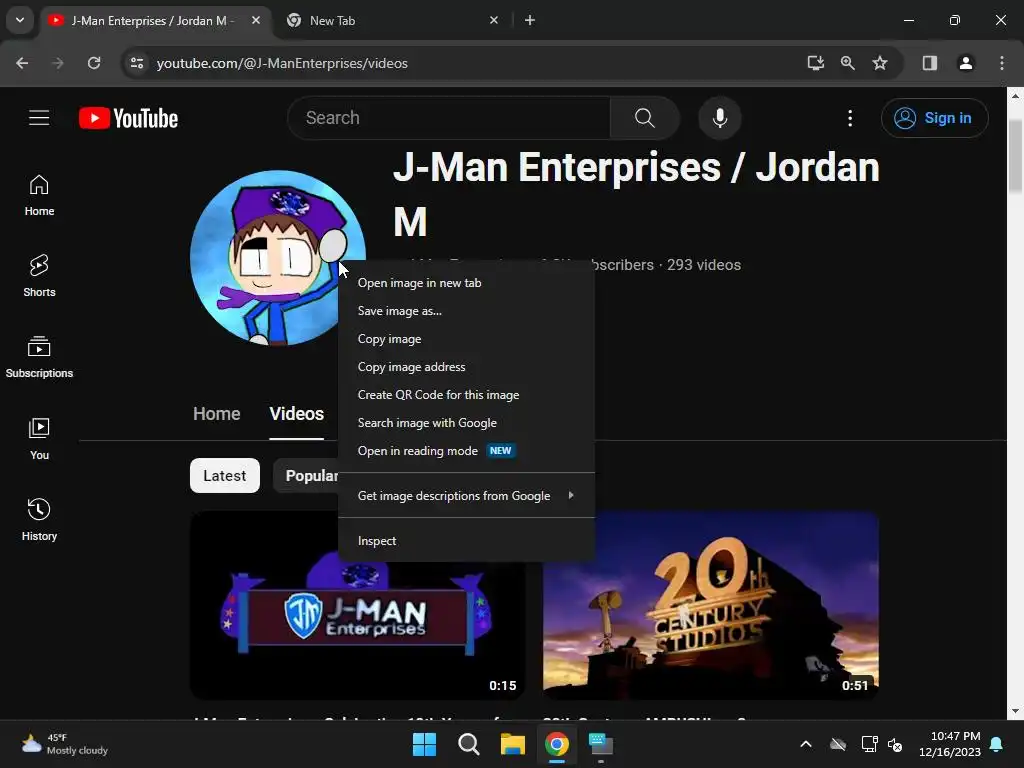1024x768 pixels.
Task: Open taskbar Search
Action: pos(468,744)
